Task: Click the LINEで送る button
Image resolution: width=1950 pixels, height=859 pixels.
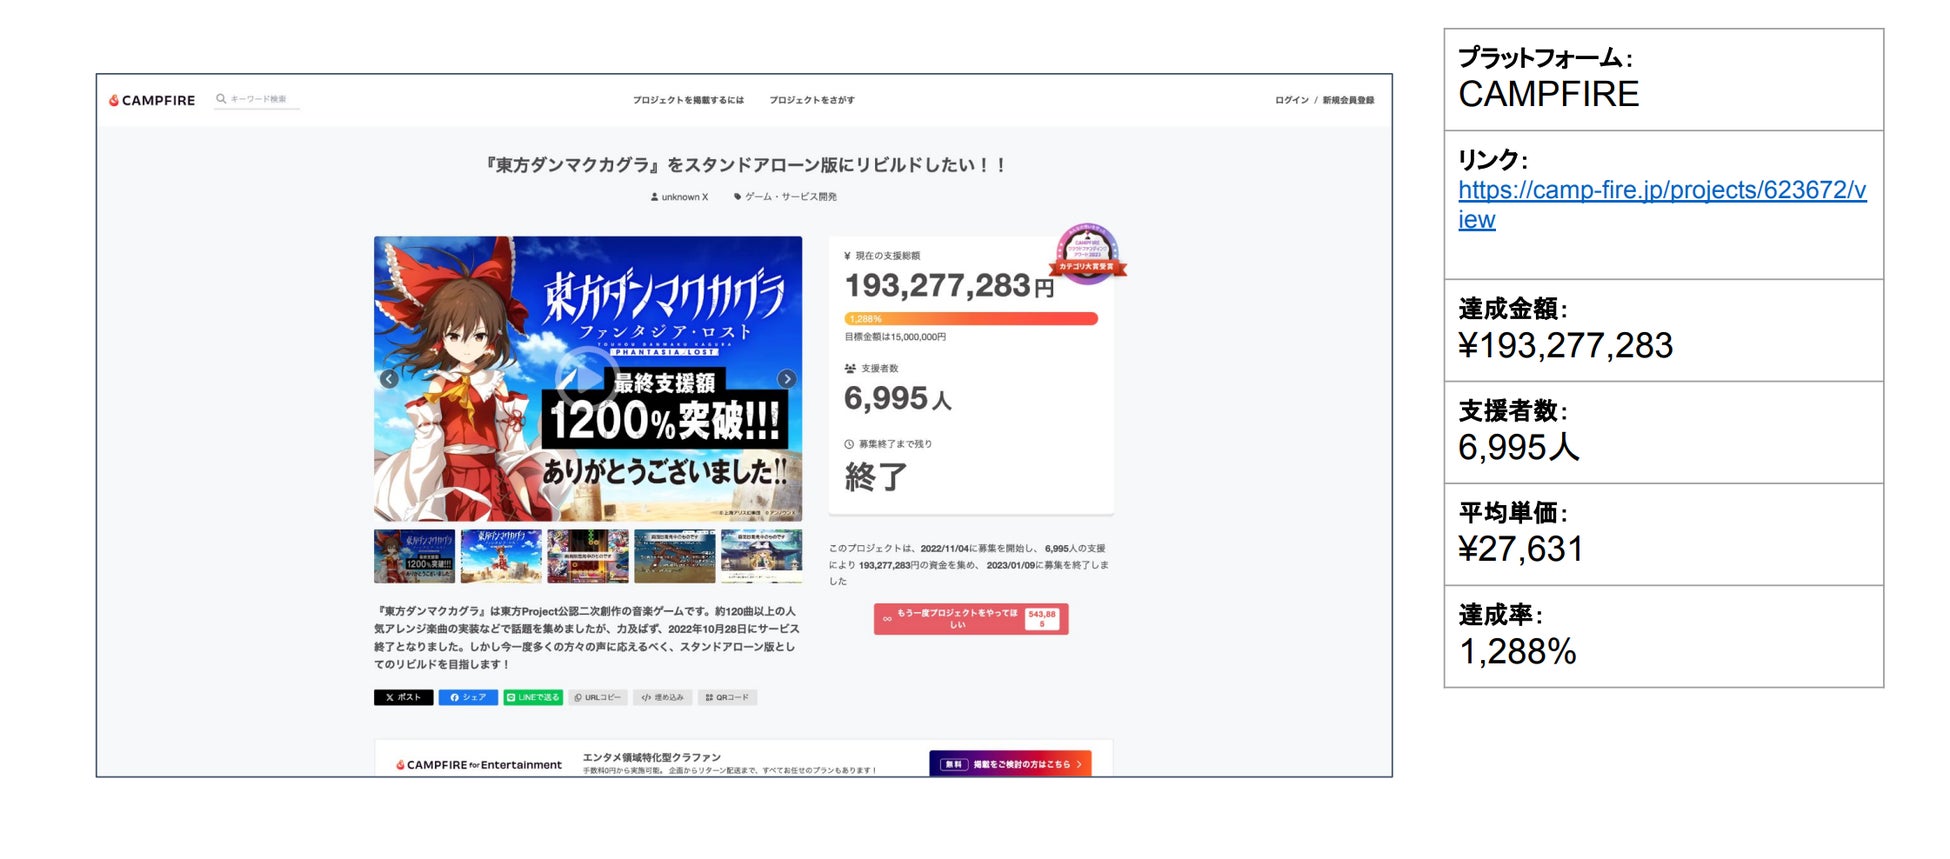Action: pos(533,698)
